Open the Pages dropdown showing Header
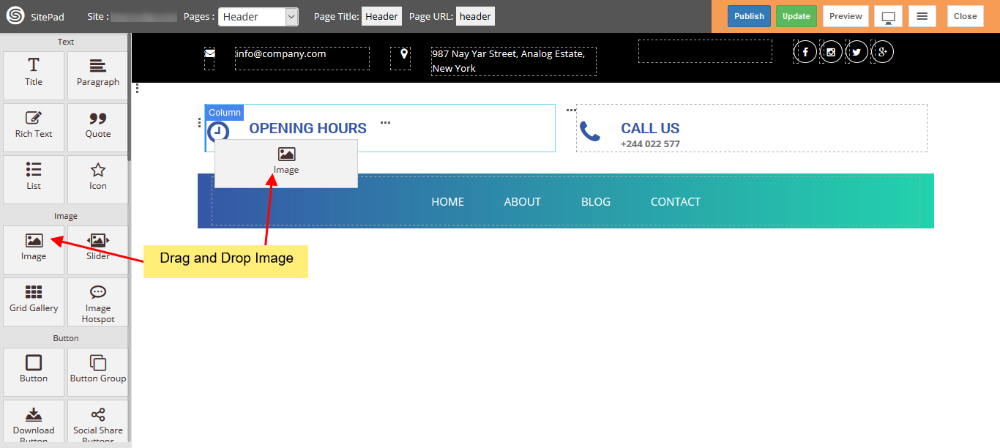The height and width of the screenshot is (448, 1000). pos(258,16)
